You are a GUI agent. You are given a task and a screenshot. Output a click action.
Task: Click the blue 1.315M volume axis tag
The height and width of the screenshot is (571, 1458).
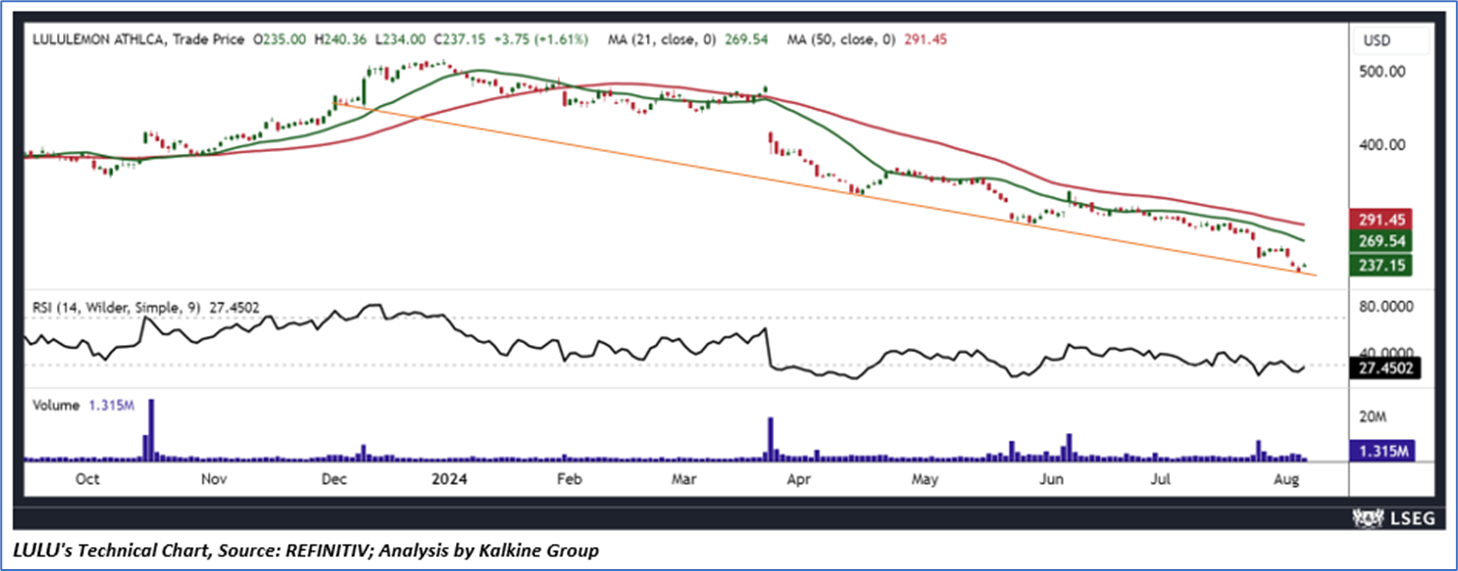tap(1380, 452)
